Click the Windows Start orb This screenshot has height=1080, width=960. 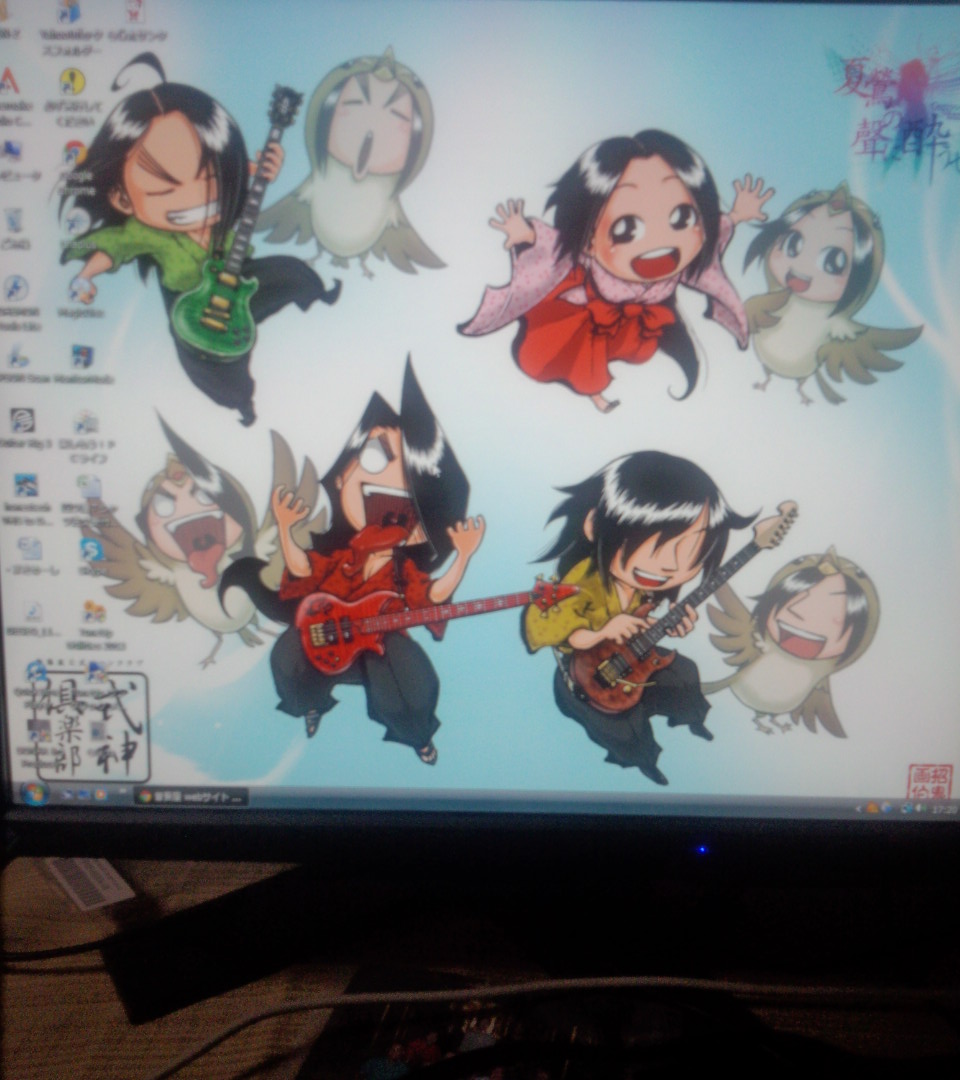pyautogui.click(x=33, y=794)
